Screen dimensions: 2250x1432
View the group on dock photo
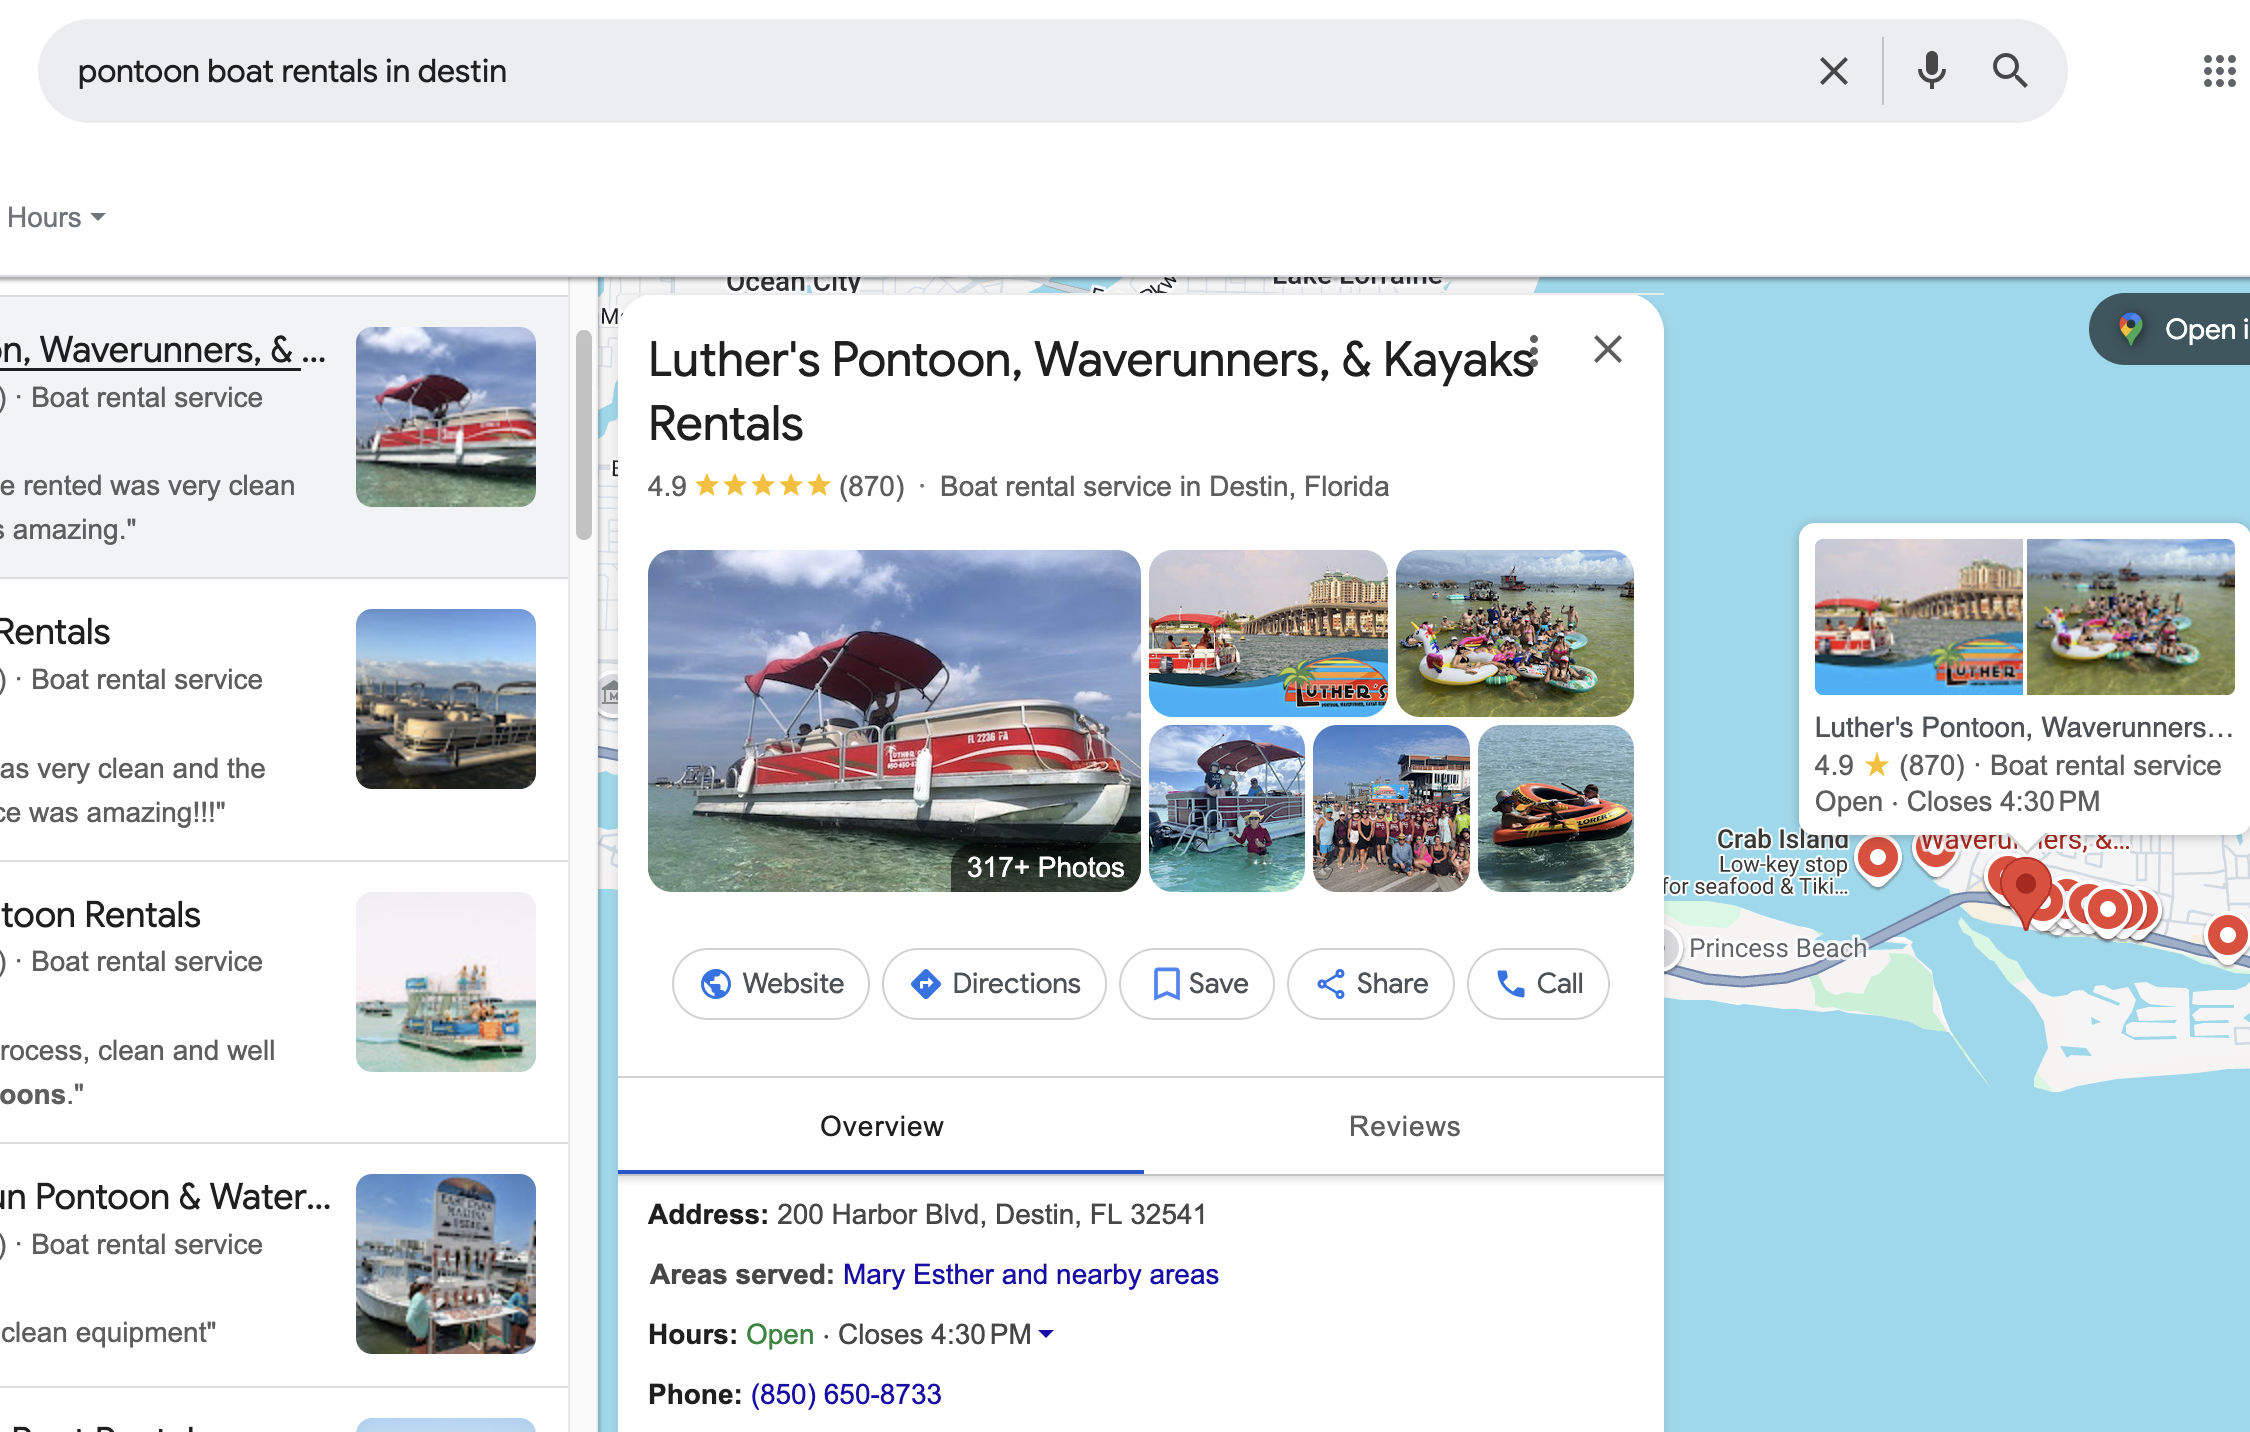pos(1391,808)
